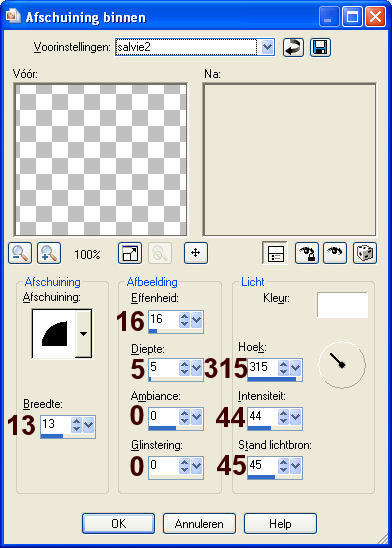Viewport: 392px width, 548px height.
Task: Open Help for this dialog
Action: [x=280, y=524]
